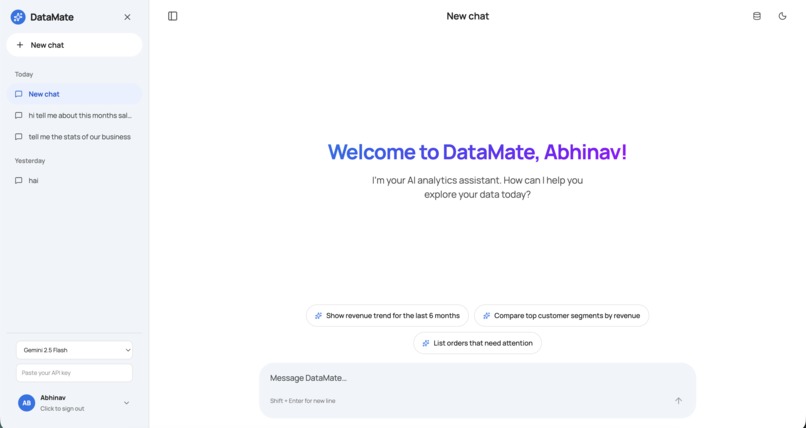Click the plus icon in New chat button
Screen dimensions: 806x428
pos(20,45)
